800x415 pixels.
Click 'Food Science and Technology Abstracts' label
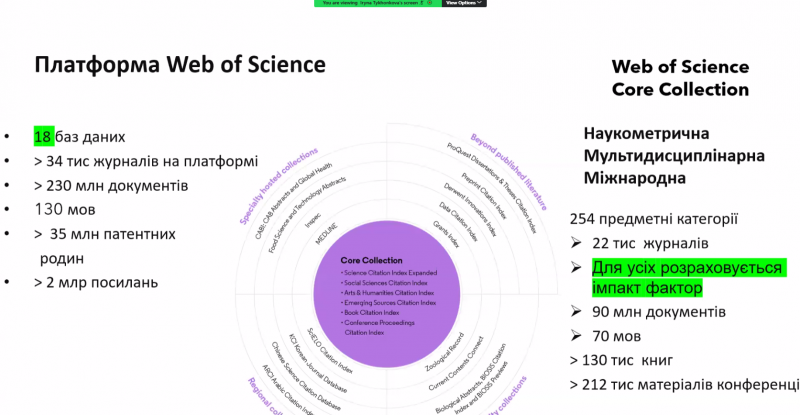click(307, 215)
